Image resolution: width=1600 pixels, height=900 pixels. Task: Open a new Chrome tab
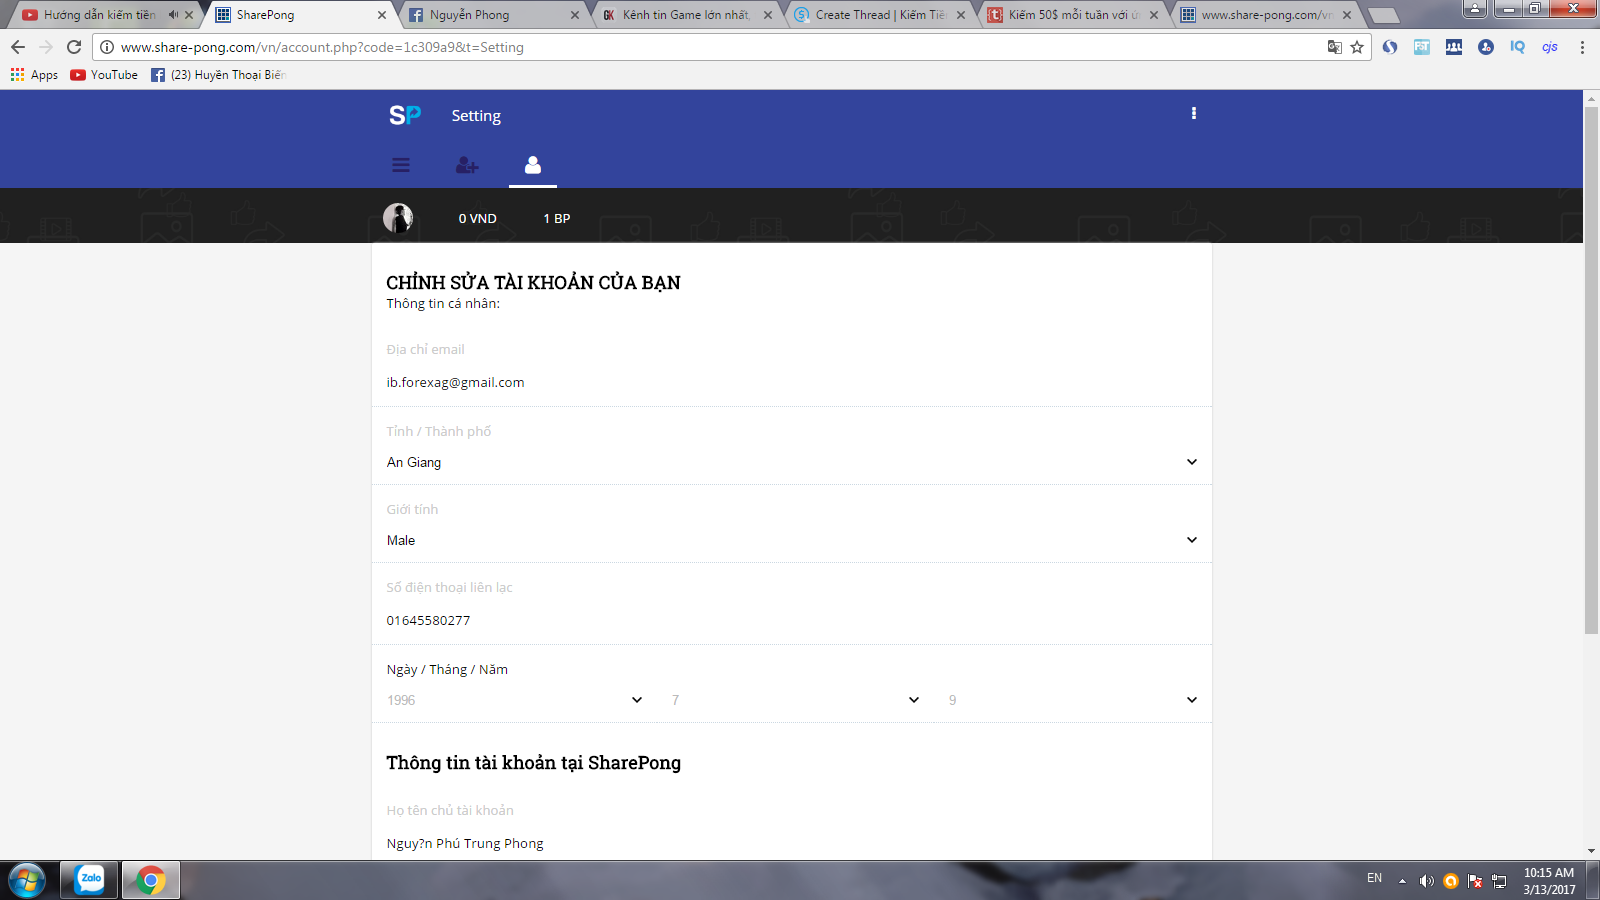pyautogui.click(x=1384, y=15)
